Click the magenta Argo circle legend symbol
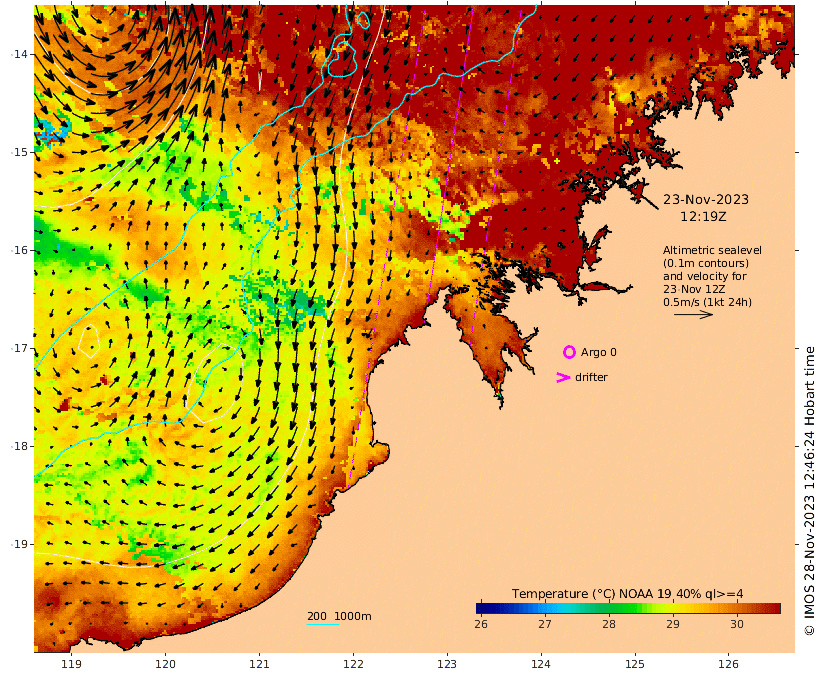 click(569, 352)
